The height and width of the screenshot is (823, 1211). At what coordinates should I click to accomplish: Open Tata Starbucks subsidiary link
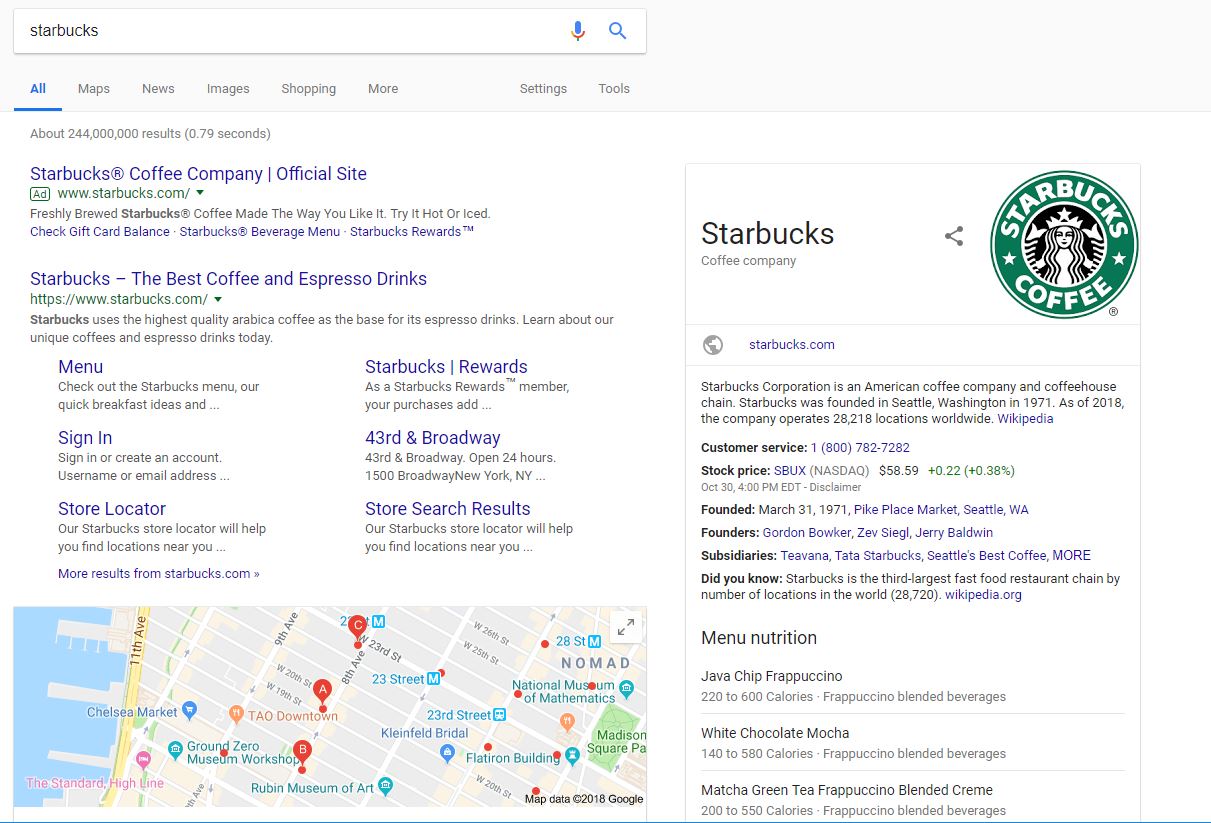878,556
